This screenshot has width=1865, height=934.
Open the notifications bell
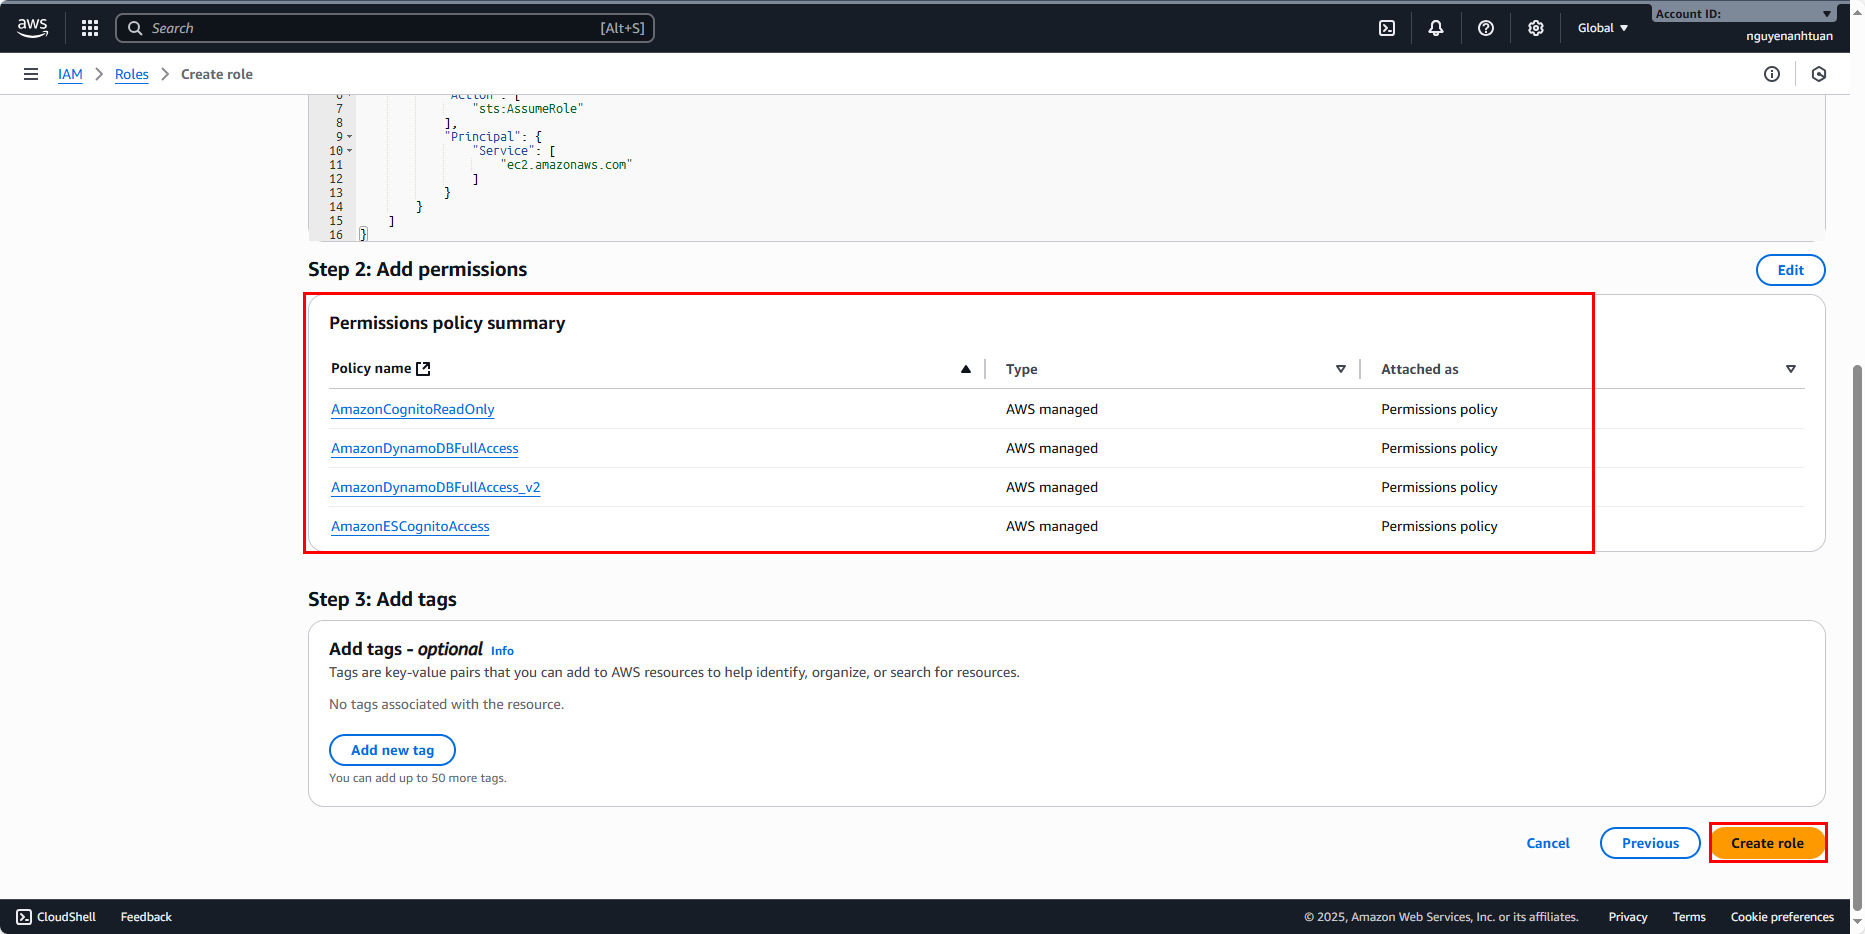(x=1436, y=28)
